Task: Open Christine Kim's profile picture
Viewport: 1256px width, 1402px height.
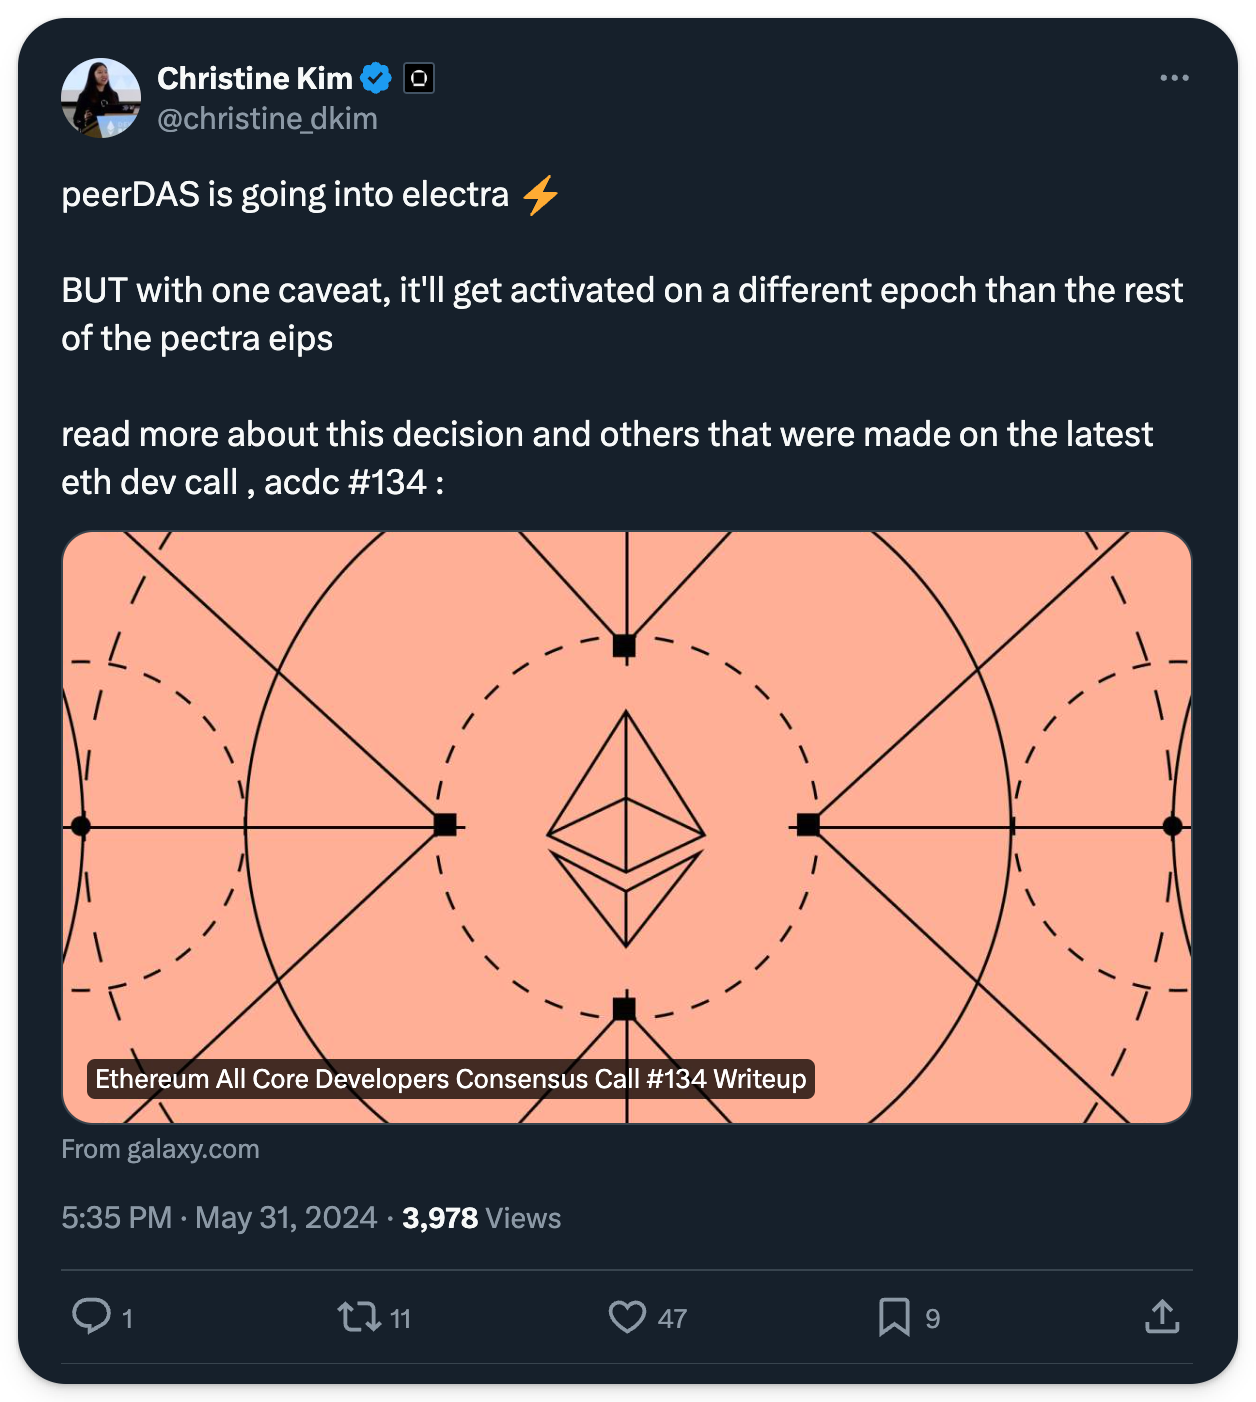Action: click(x=101, y=98)
